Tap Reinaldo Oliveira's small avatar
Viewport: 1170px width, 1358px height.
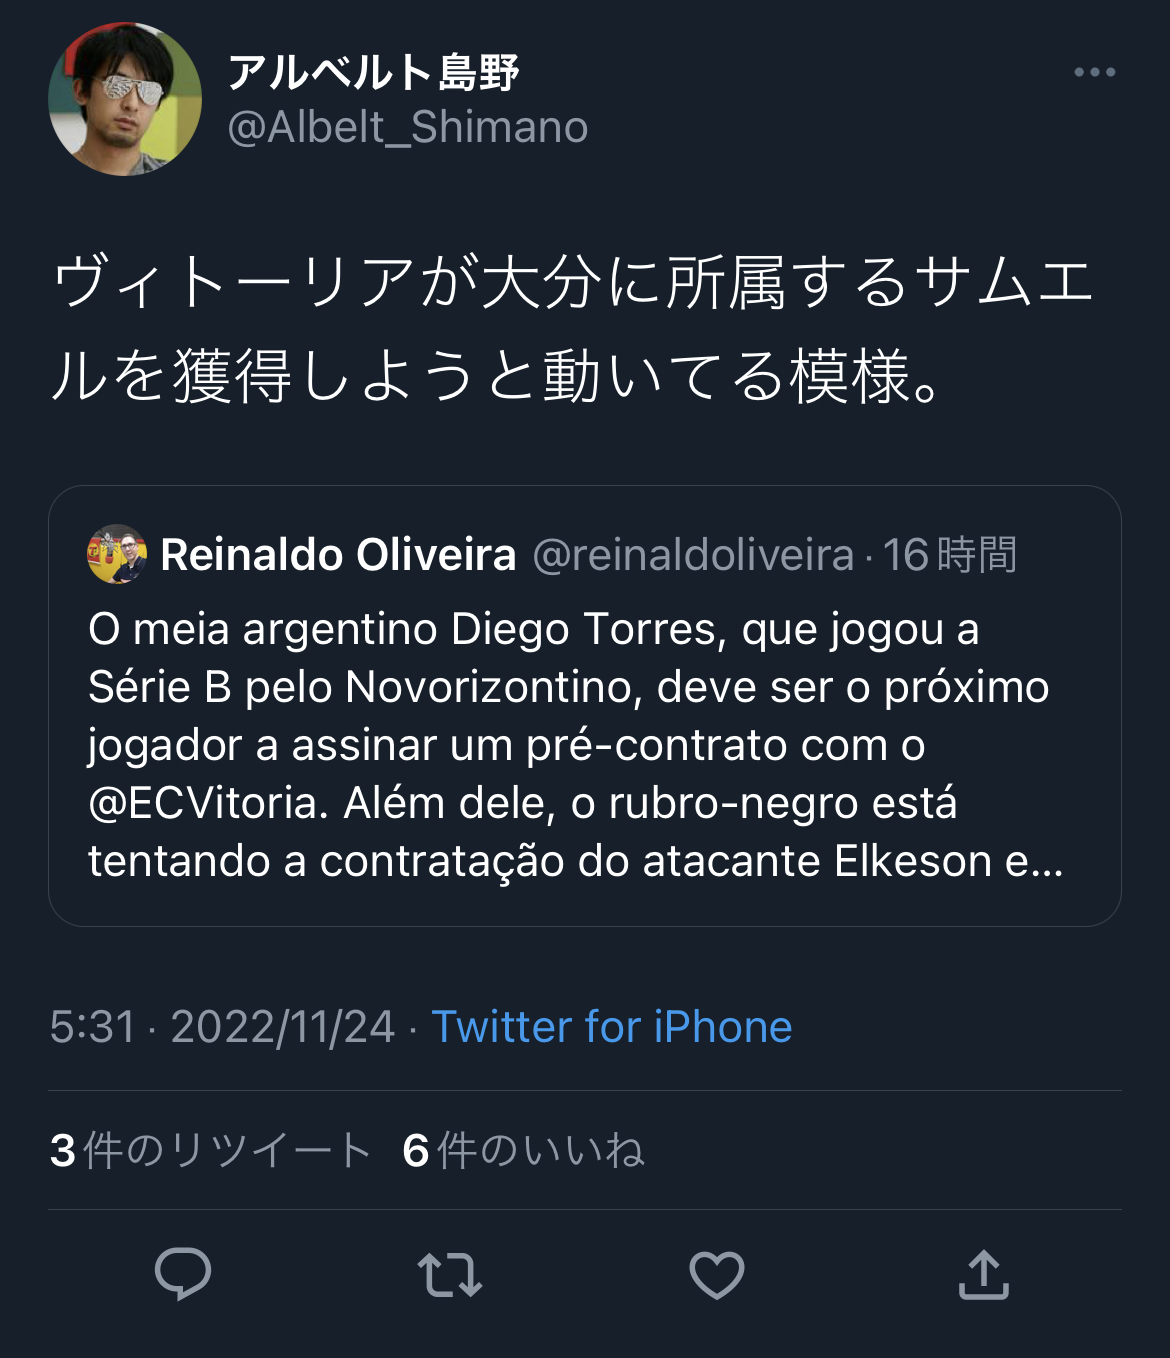point(117,554)
